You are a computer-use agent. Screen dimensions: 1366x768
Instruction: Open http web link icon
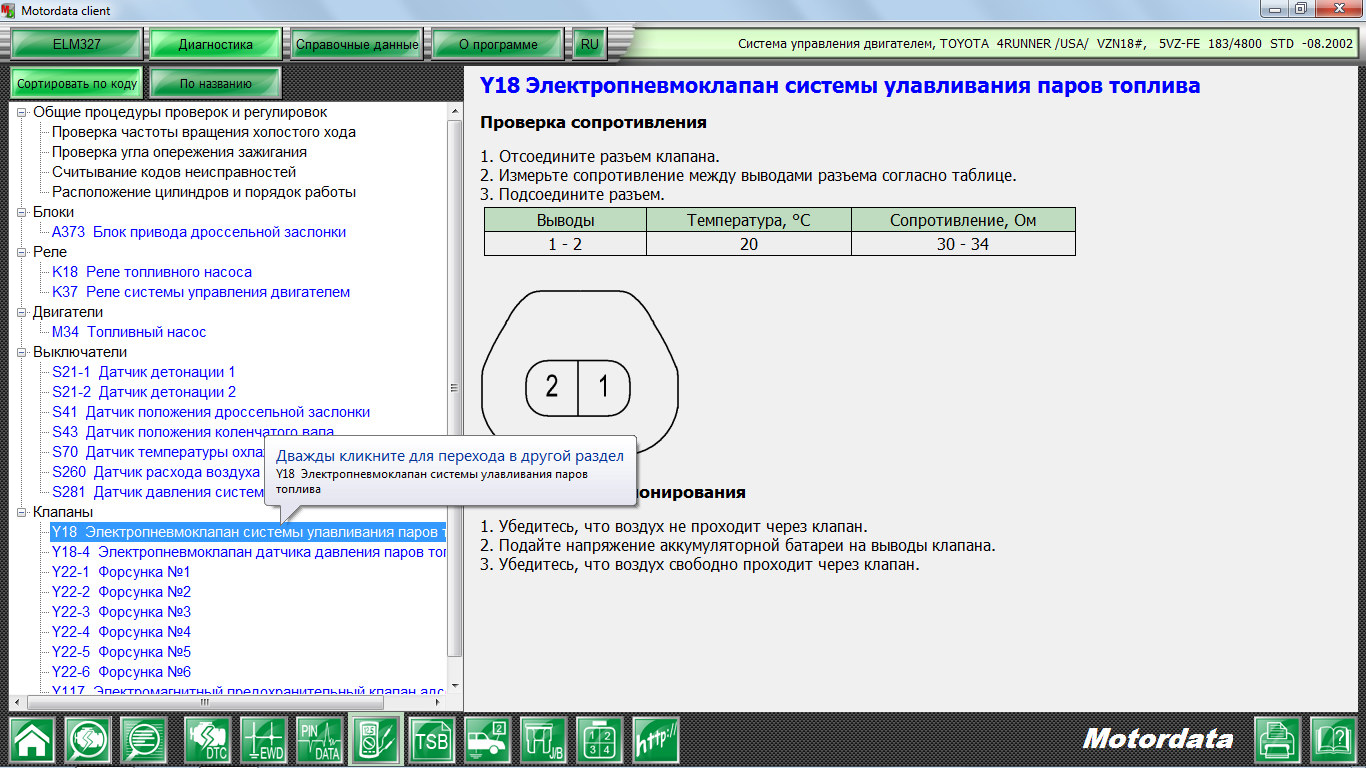(656, 741)
